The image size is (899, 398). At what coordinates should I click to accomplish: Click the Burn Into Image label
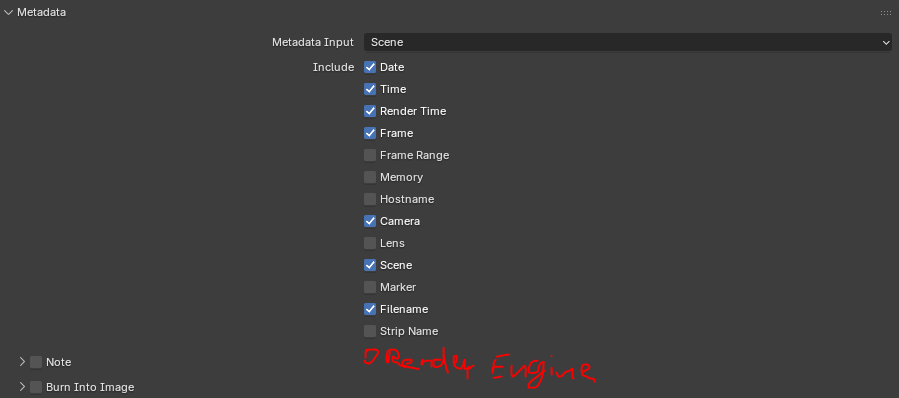[90, 387]
